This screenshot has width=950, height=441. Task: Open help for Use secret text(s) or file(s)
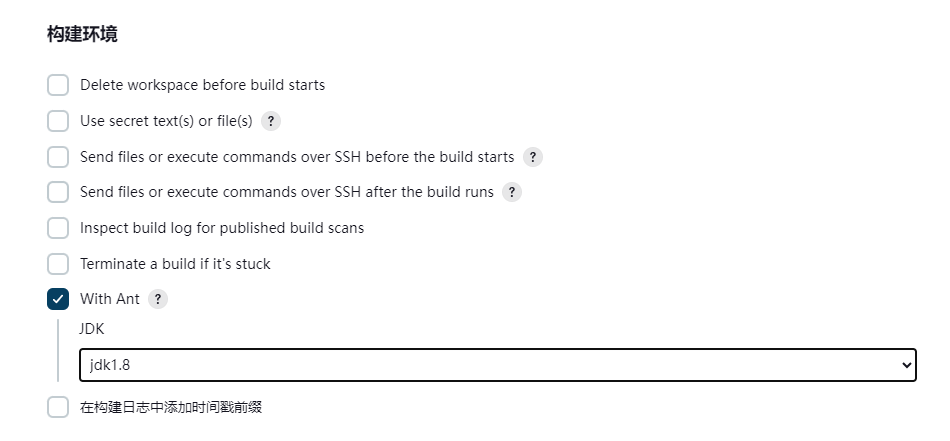coord(271,121)
